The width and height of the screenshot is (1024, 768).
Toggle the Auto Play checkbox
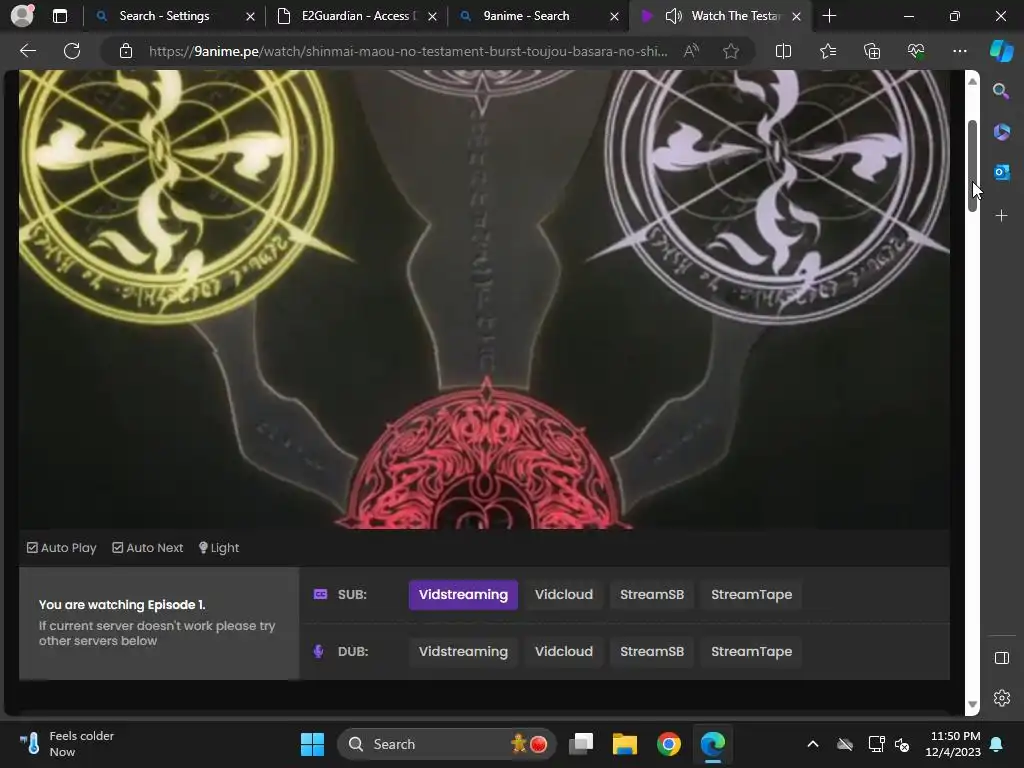click(61, 548)
